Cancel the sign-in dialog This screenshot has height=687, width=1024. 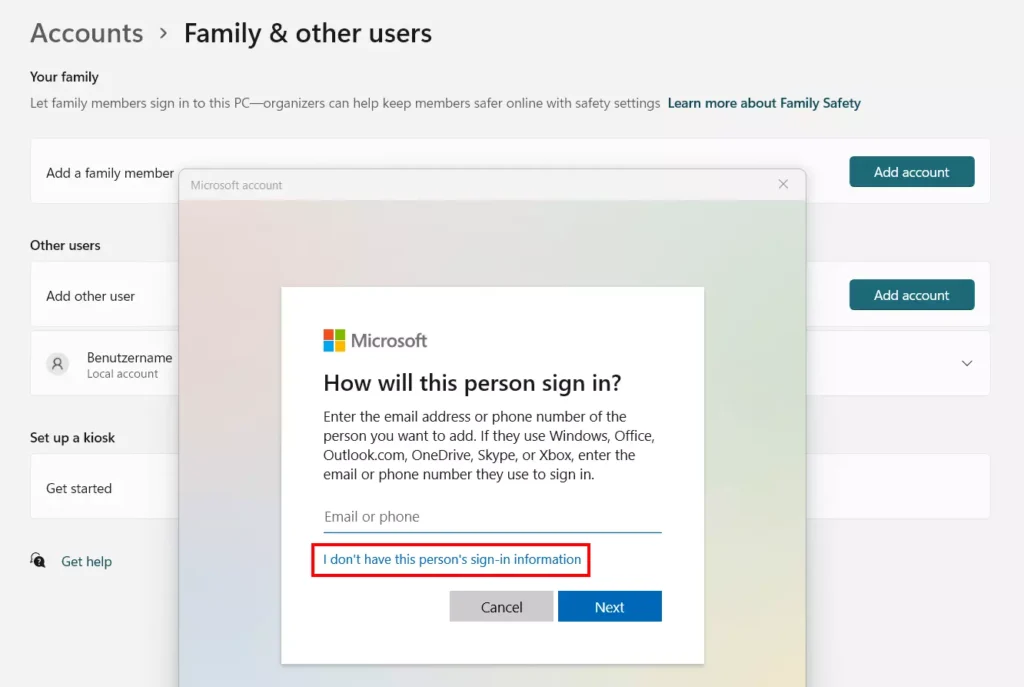[501, 607]
